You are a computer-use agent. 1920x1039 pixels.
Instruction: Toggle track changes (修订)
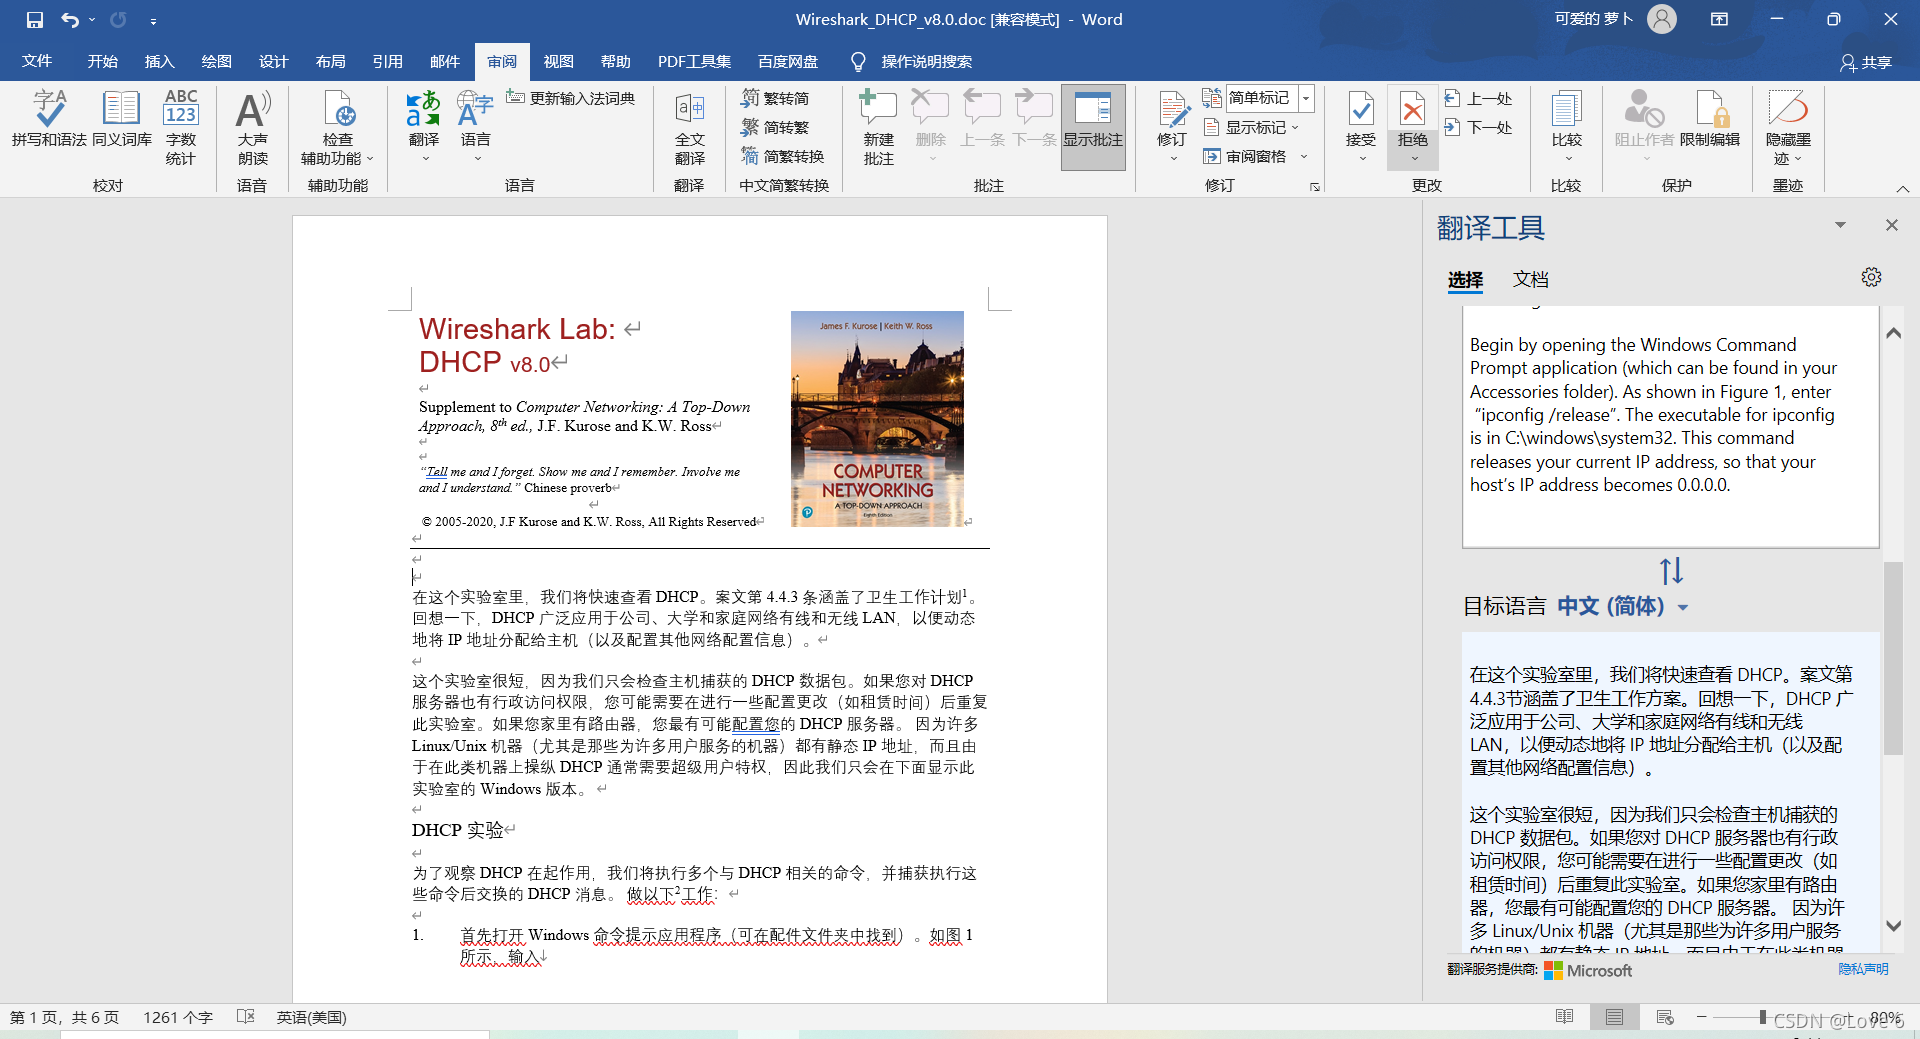point(1172,128)
